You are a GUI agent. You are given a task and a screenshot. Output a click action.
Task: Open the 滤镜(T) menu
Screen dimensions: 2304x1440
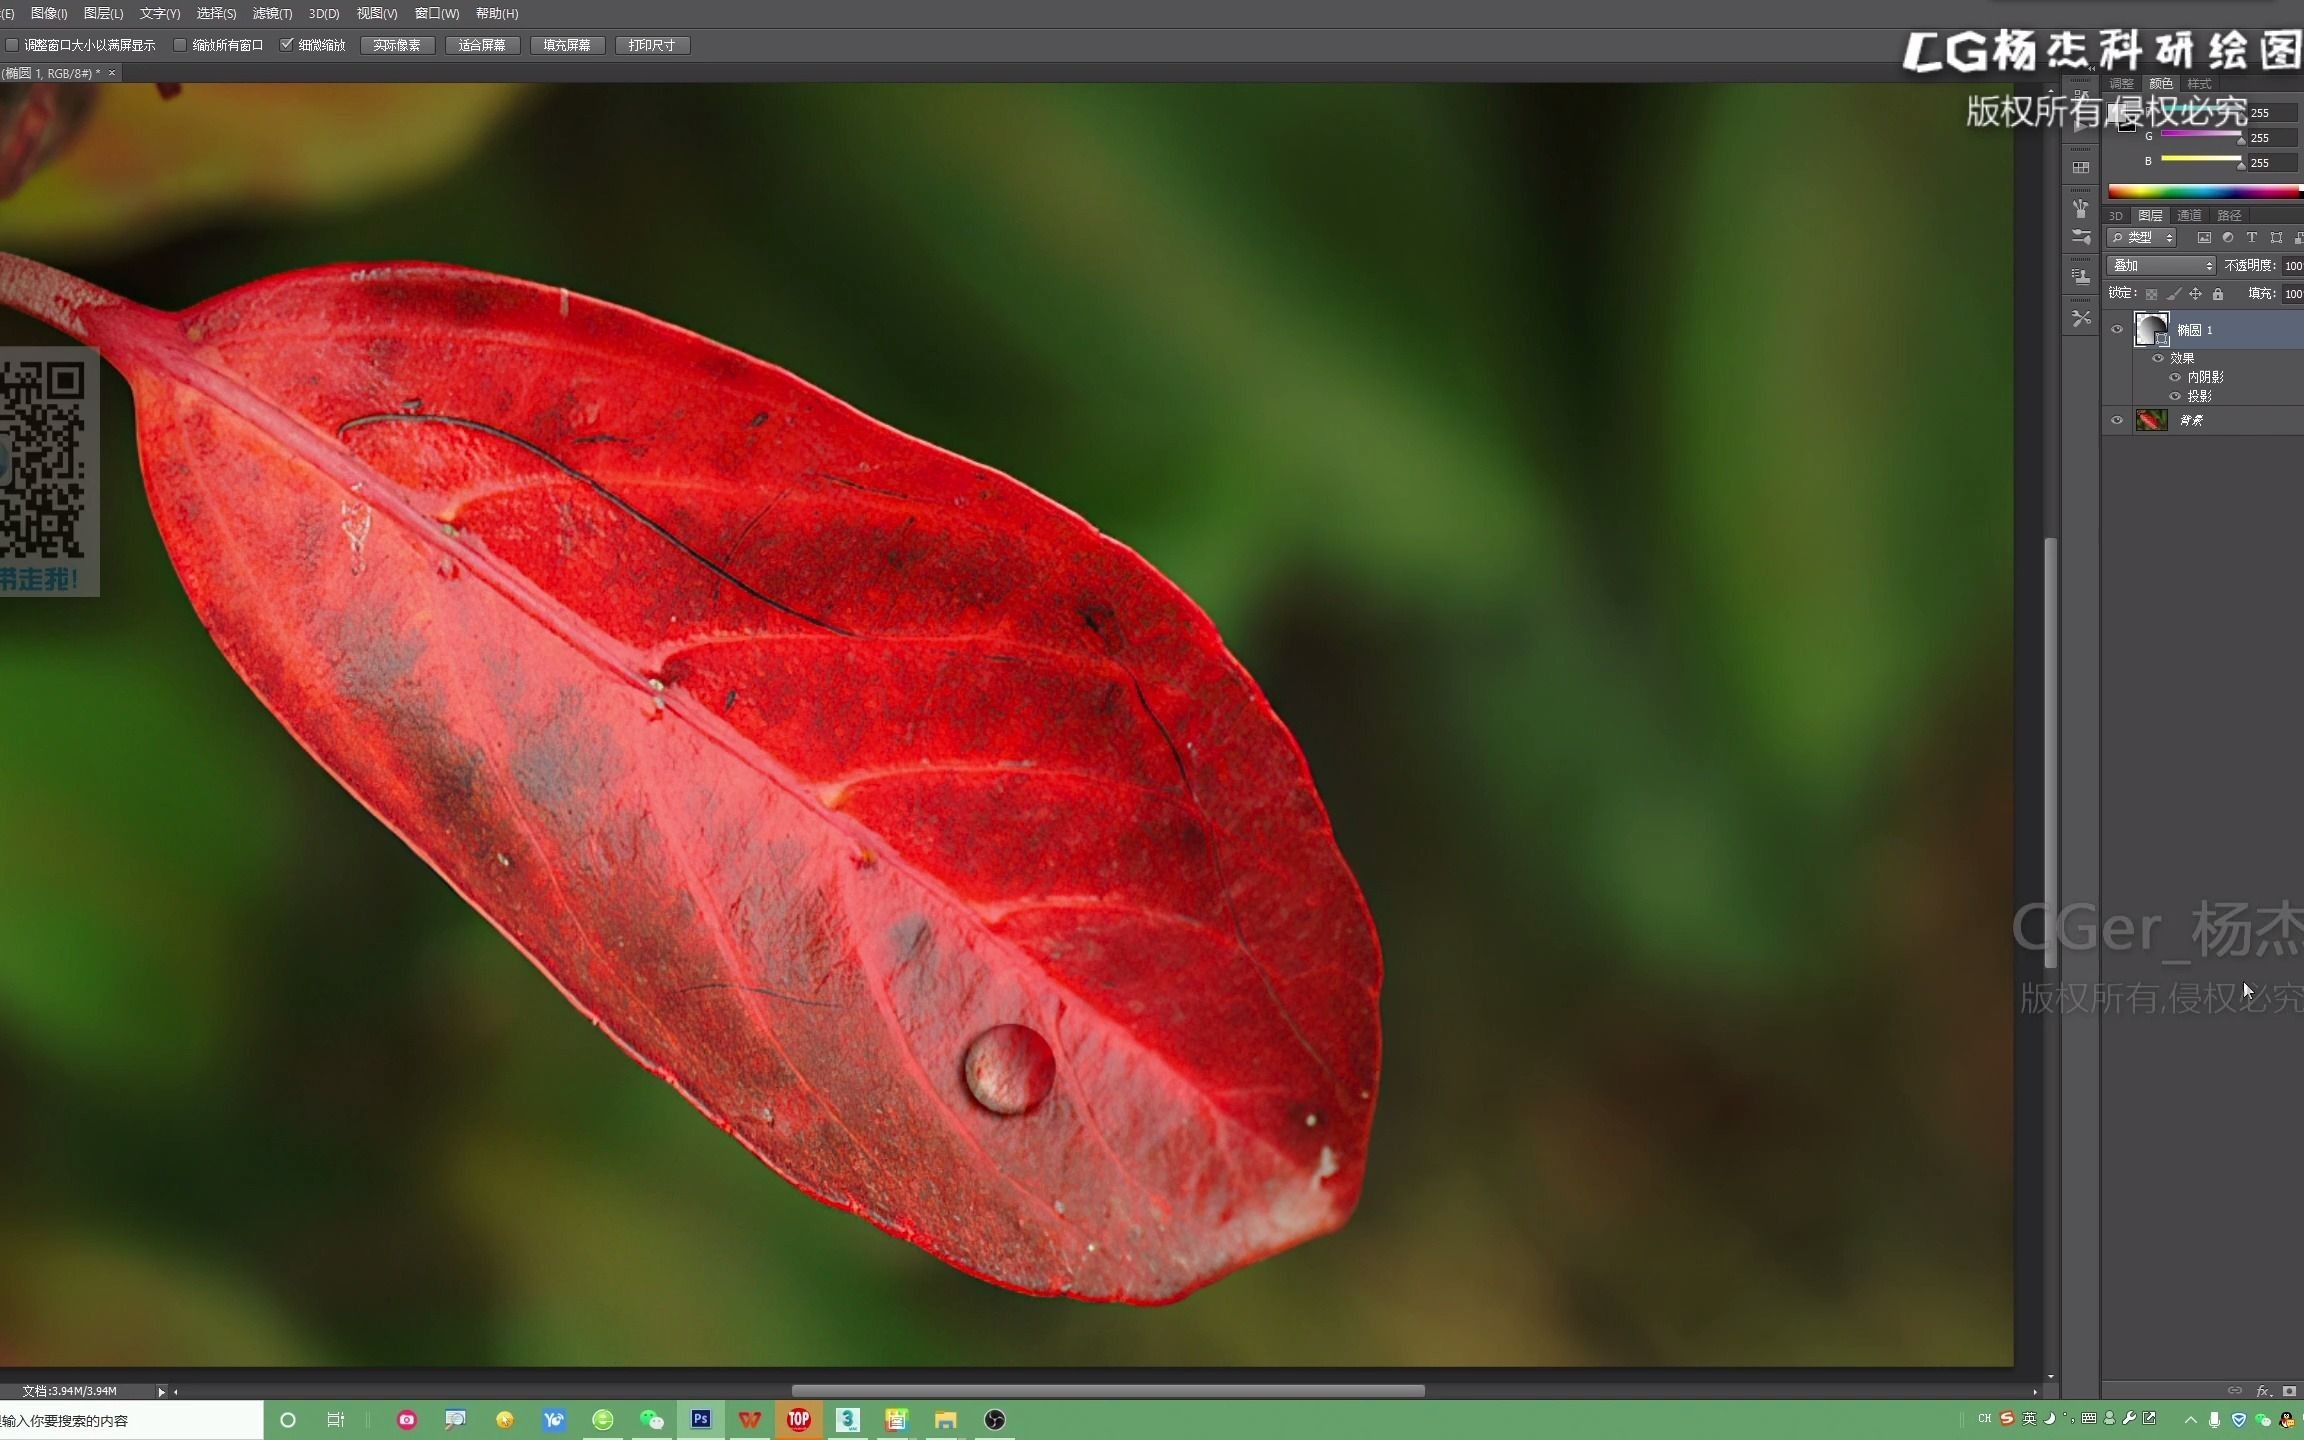tap(272, 13)
